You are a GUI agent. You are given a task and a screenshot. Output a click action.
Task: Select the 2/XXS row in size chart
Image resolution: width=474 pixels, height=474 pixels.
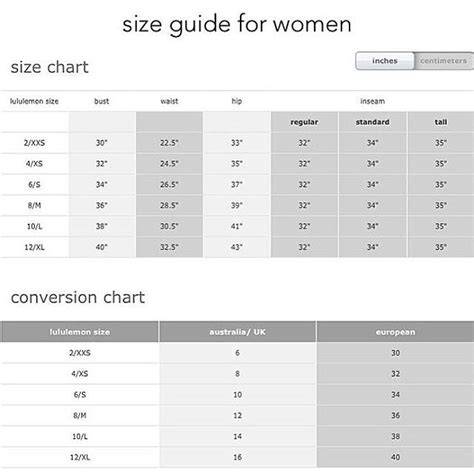pos(237,143)
